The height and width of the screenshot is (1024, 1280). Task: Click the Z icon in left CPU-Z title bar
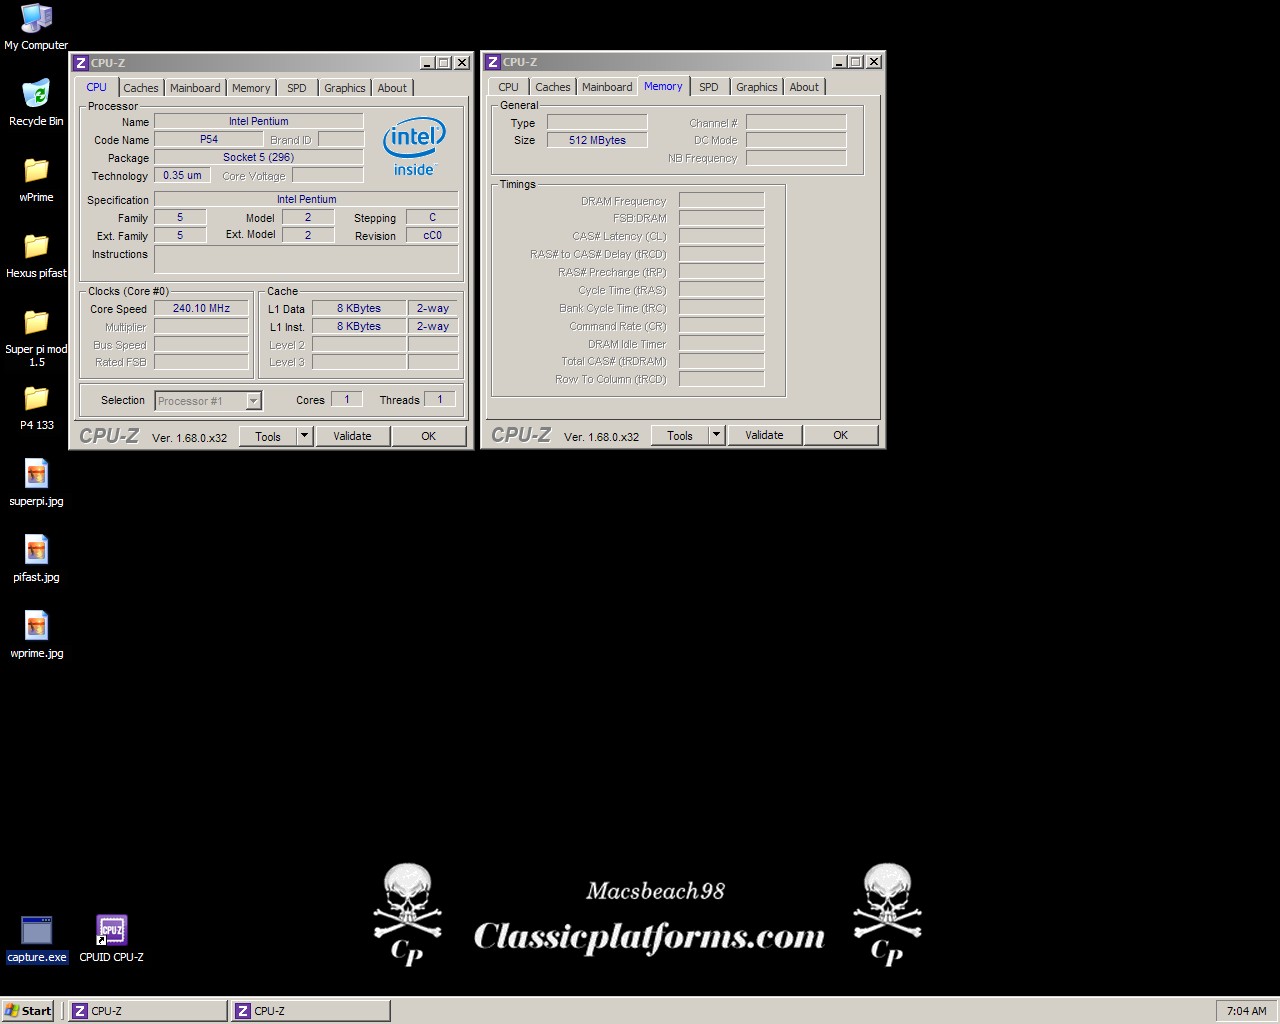click(81, 62)
